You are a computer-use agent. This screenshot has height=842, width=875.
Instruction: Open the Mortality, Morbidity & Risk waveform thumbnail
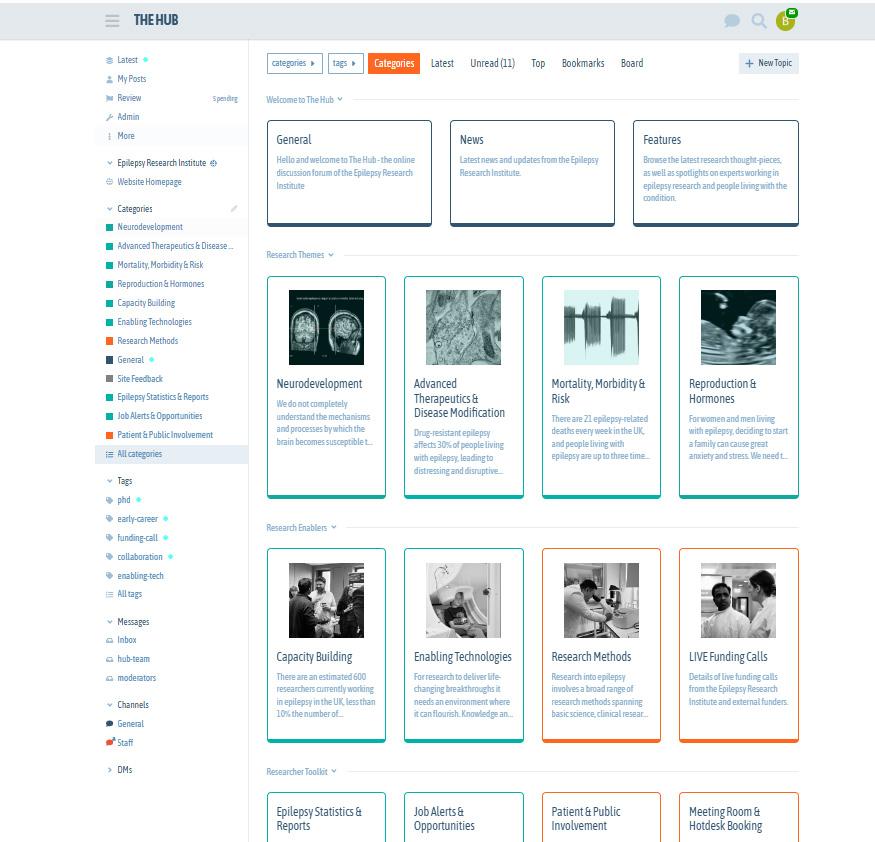point(601,327)
